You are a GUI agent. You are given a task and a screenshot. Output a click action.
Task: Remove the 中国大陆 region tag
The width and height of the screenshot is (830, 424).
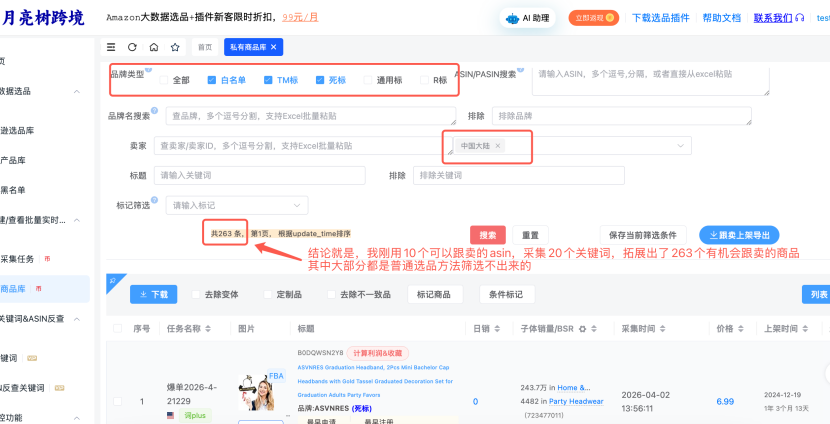tap(498, 146)
